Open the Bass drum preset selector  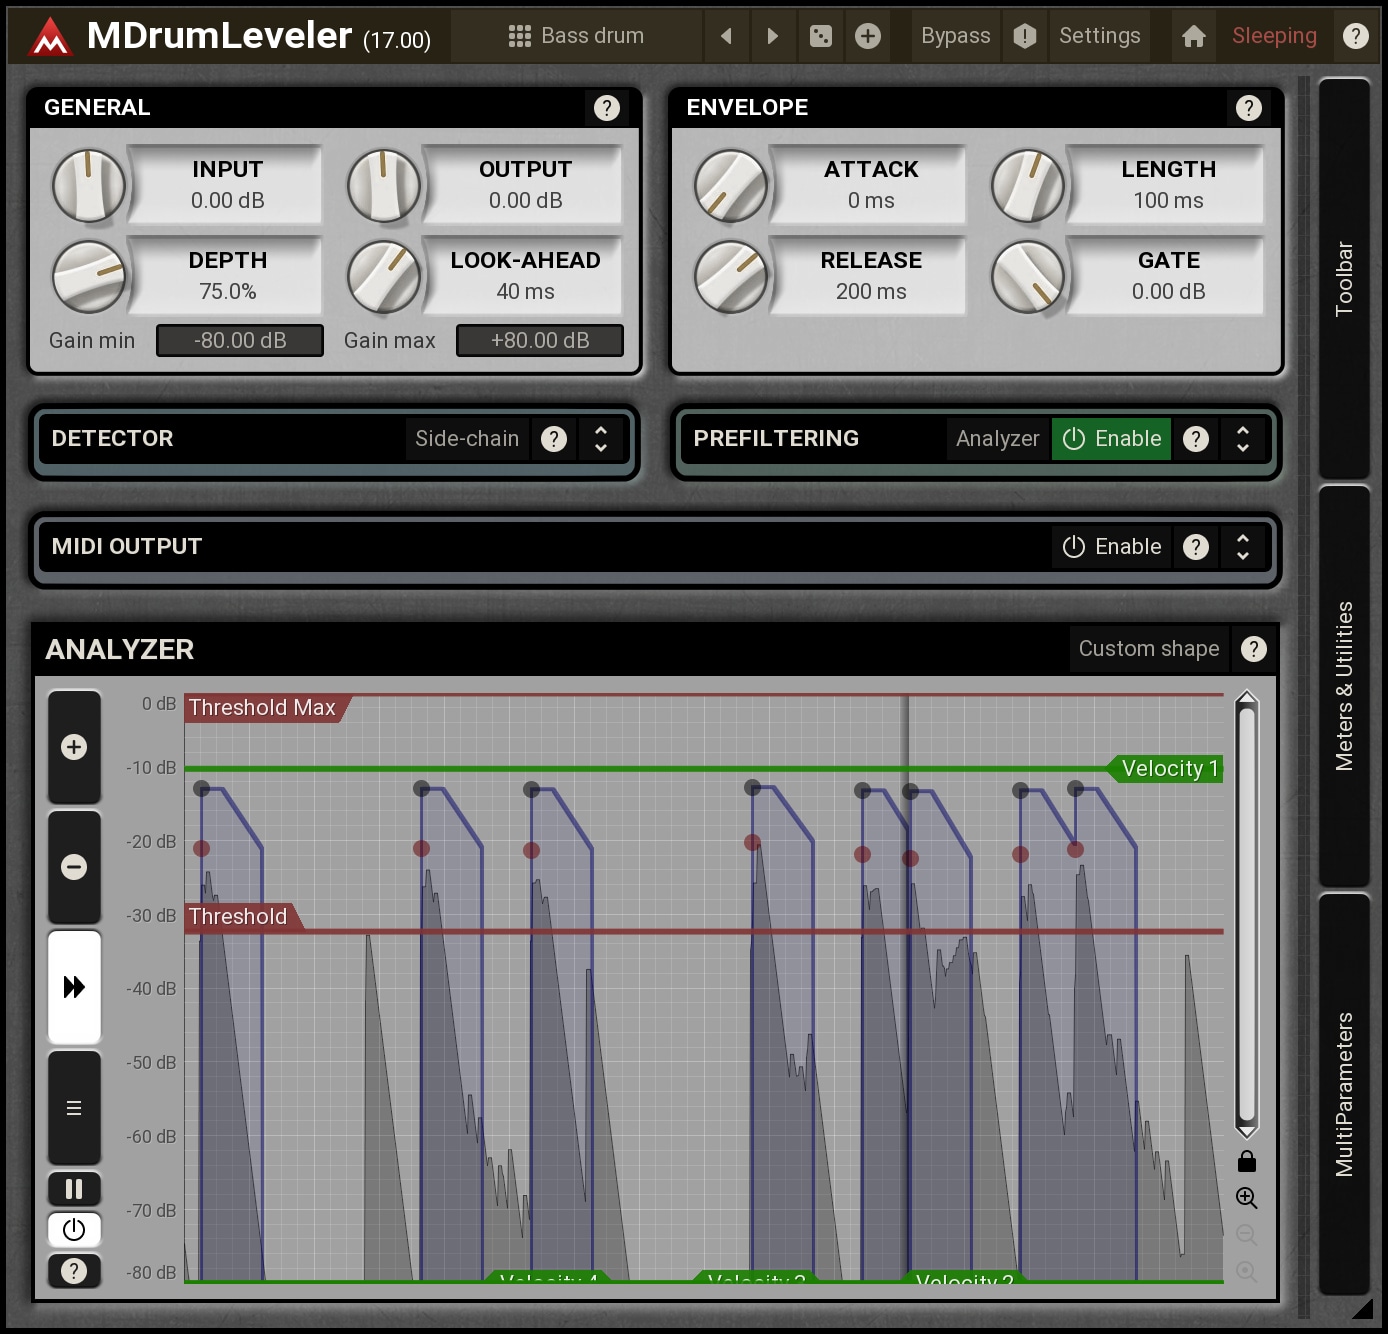(576, 37)
